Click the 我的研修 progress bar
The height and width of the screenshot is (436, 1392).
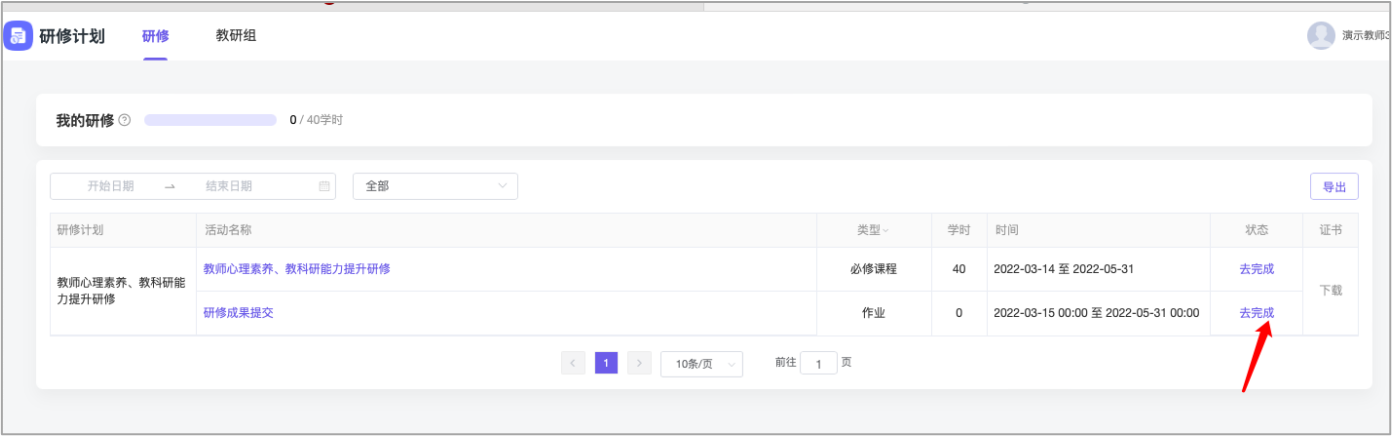(210, 120)
